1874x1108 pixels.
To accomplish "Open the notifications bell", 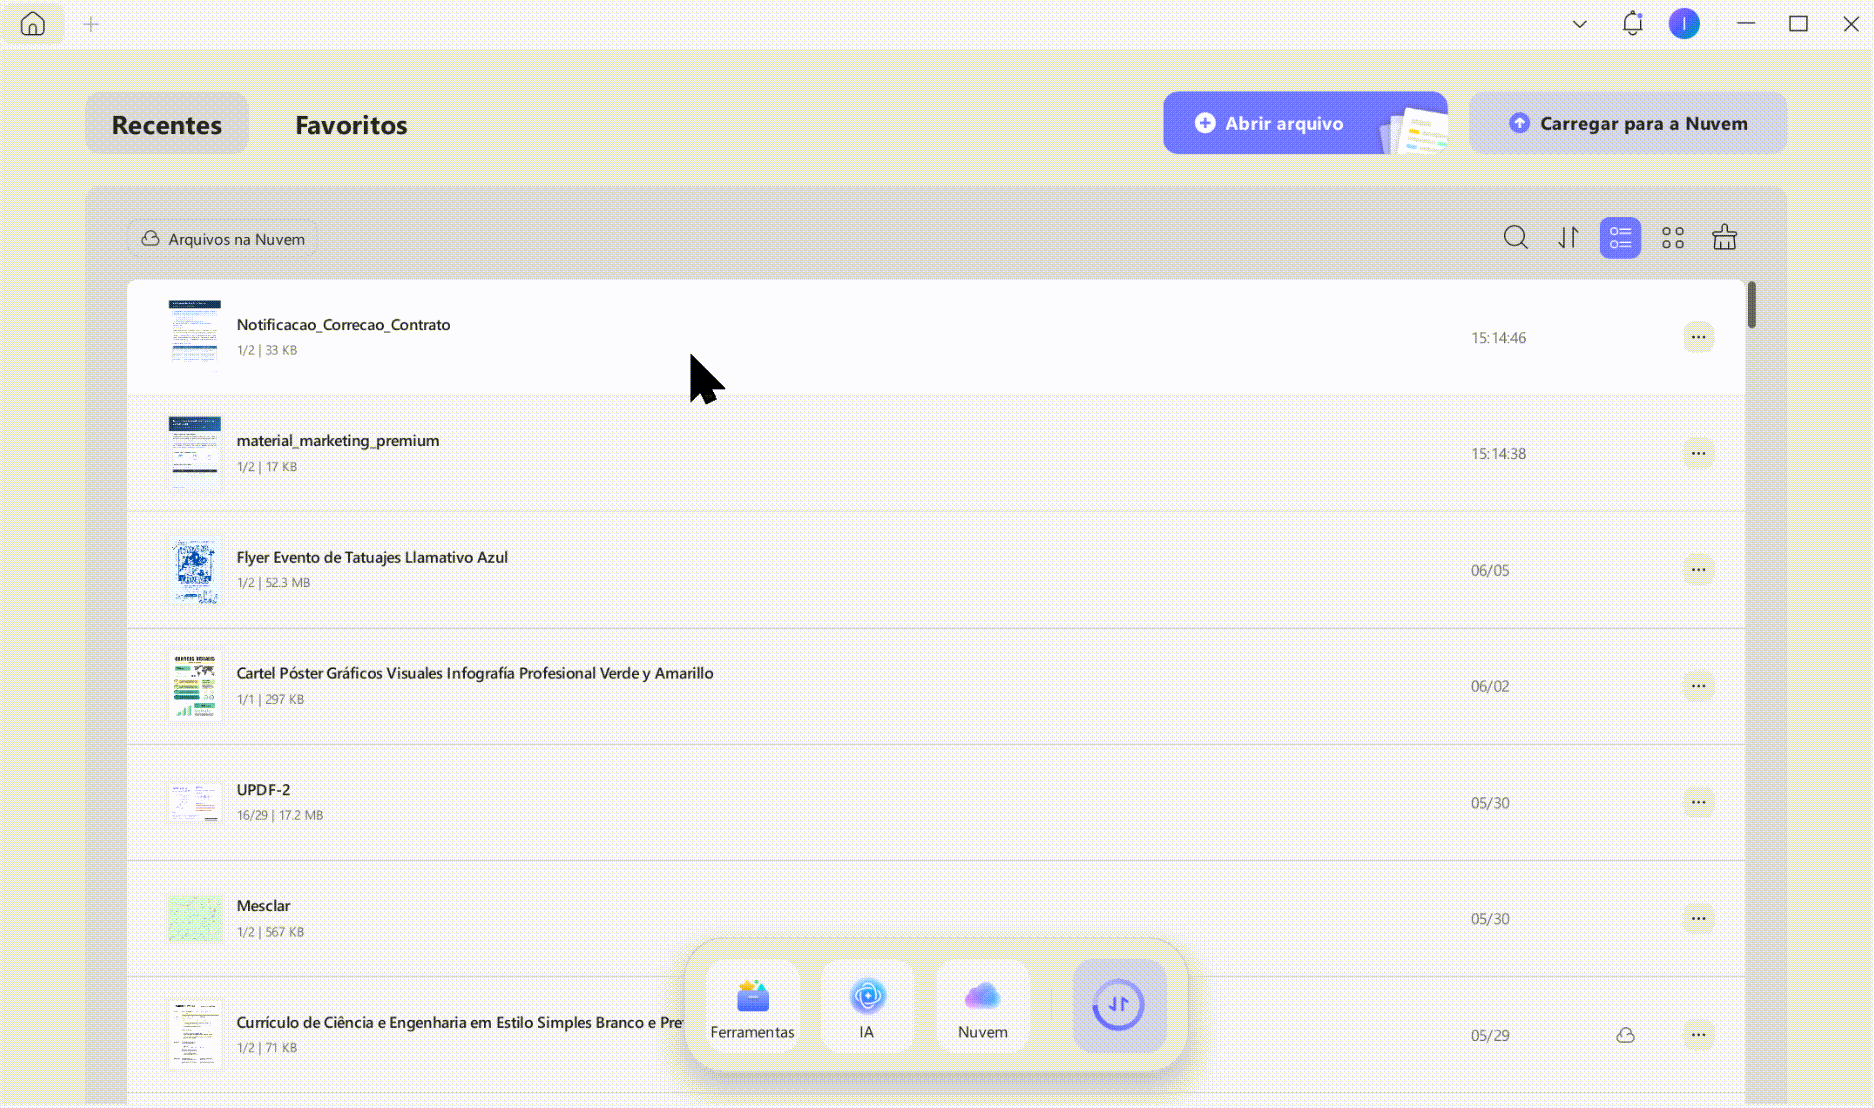I will point(1632,23).
